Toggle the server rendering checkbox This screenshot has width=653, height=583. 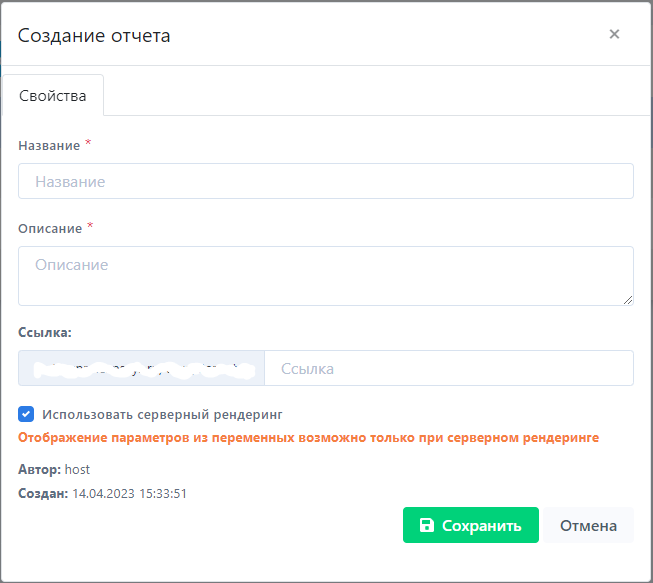26,413
